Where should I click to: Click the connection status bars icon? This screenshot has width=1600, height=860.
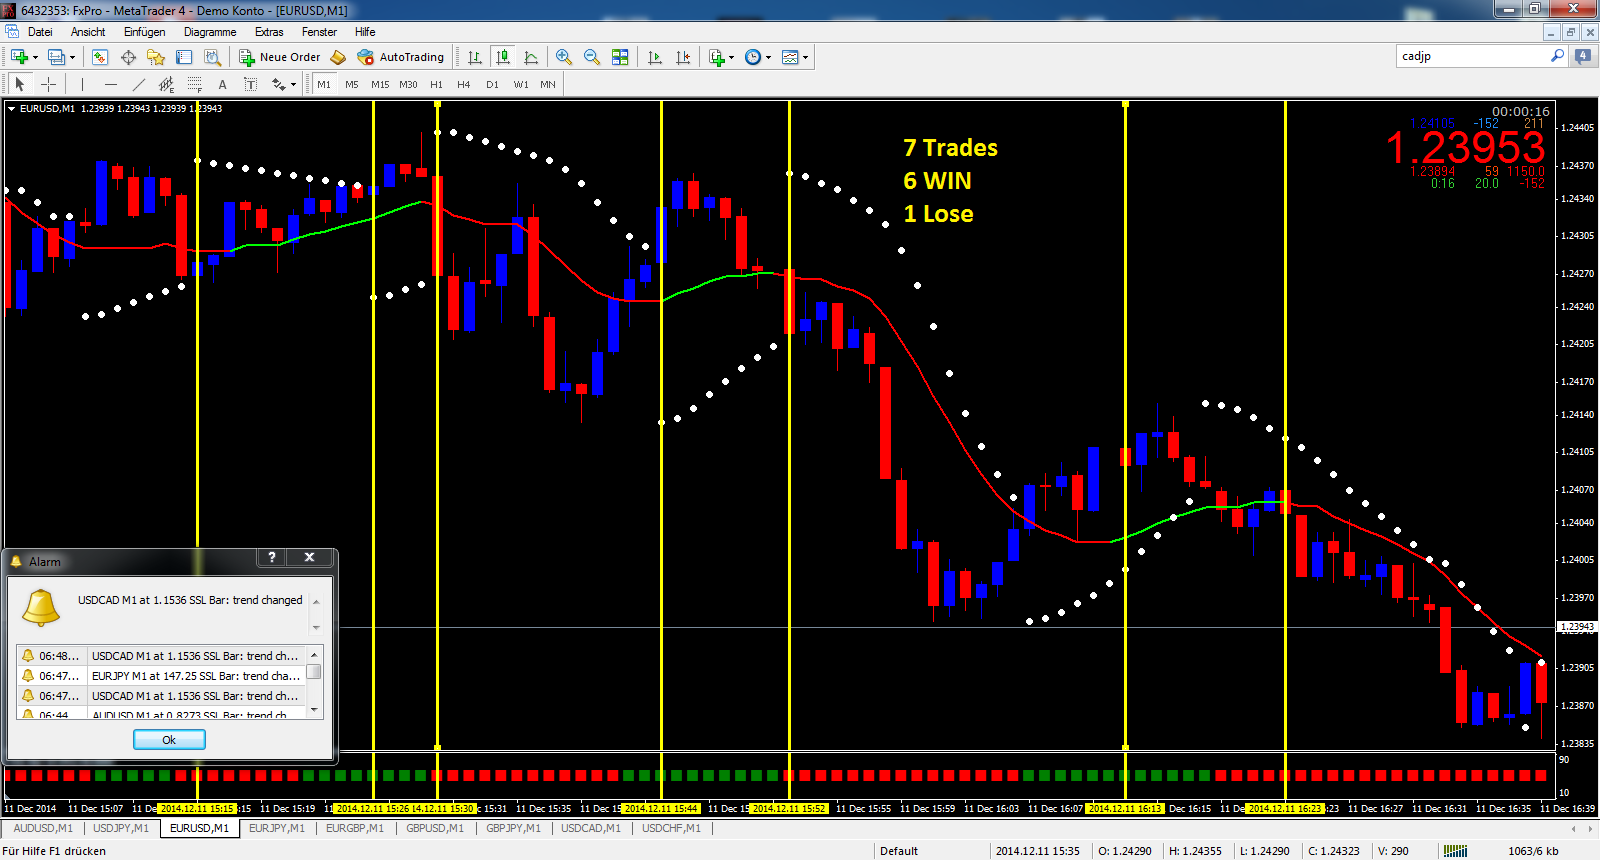1455,851
